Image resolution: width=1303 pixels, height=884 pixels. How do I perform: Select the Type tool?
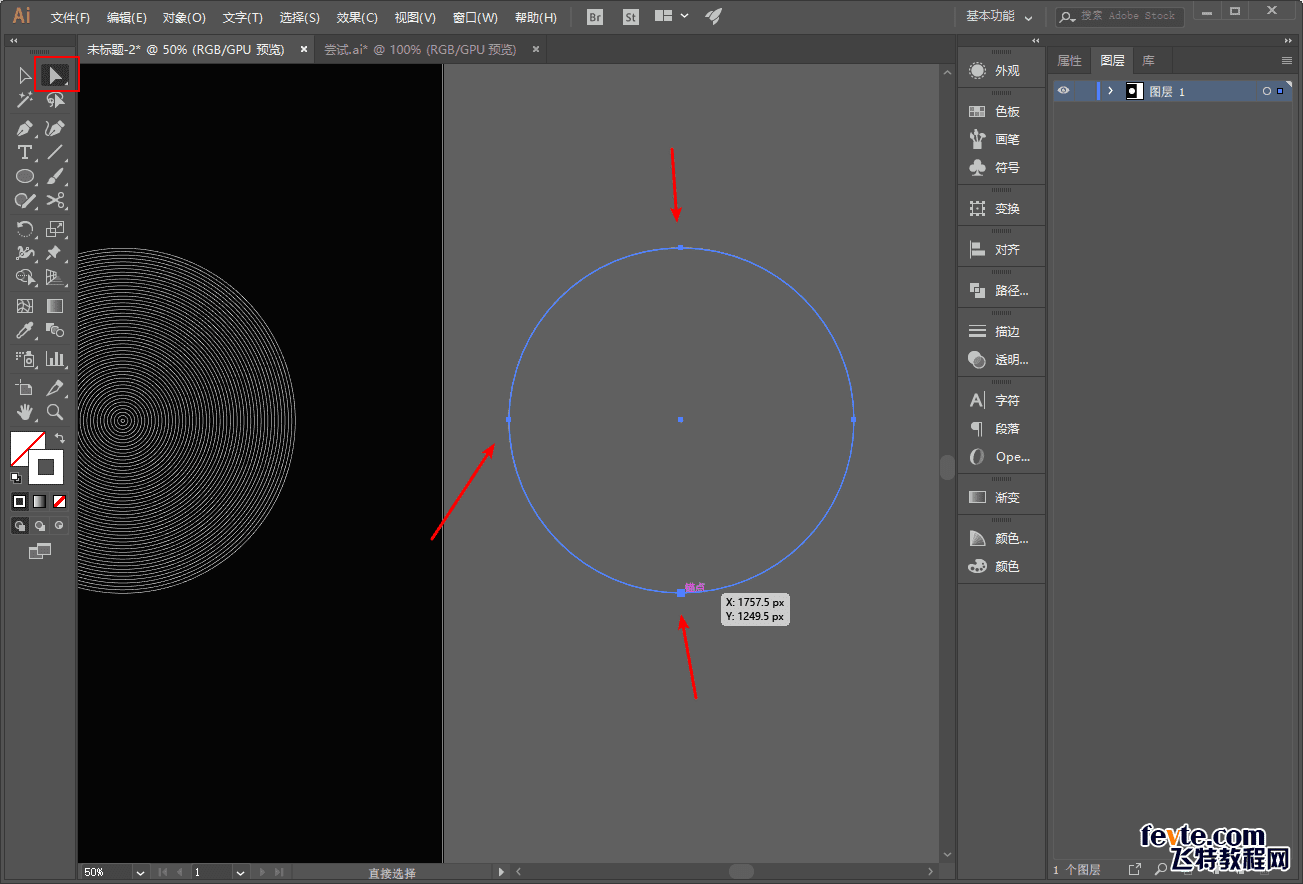click(x=25, y=152)
